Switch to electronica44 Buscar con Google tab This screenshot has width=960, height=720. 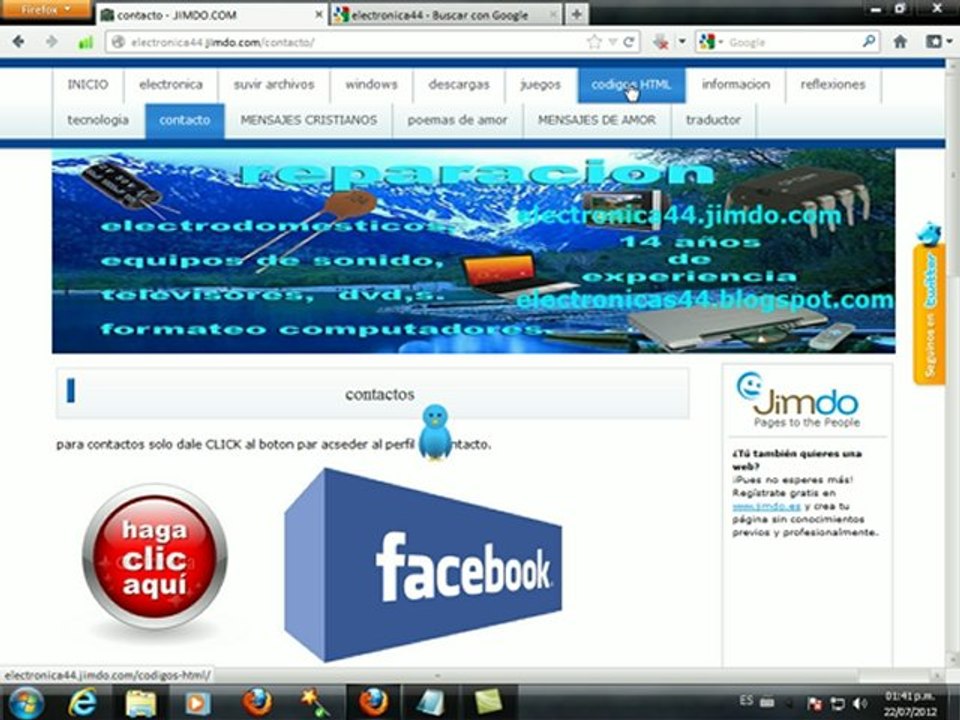[x=446, y=15]
